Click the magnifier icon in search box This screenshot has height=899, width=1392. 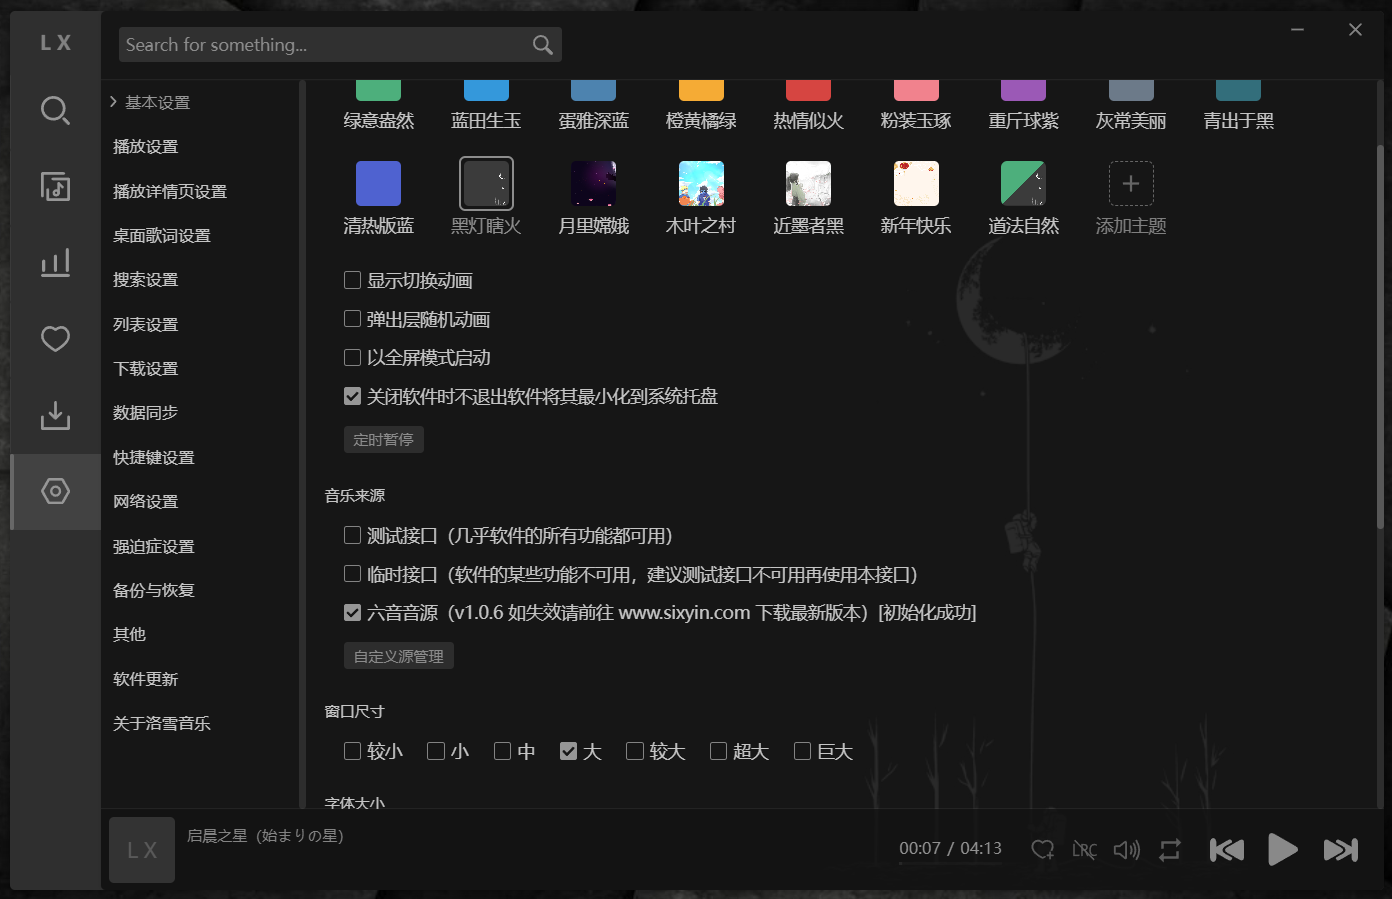542,45
